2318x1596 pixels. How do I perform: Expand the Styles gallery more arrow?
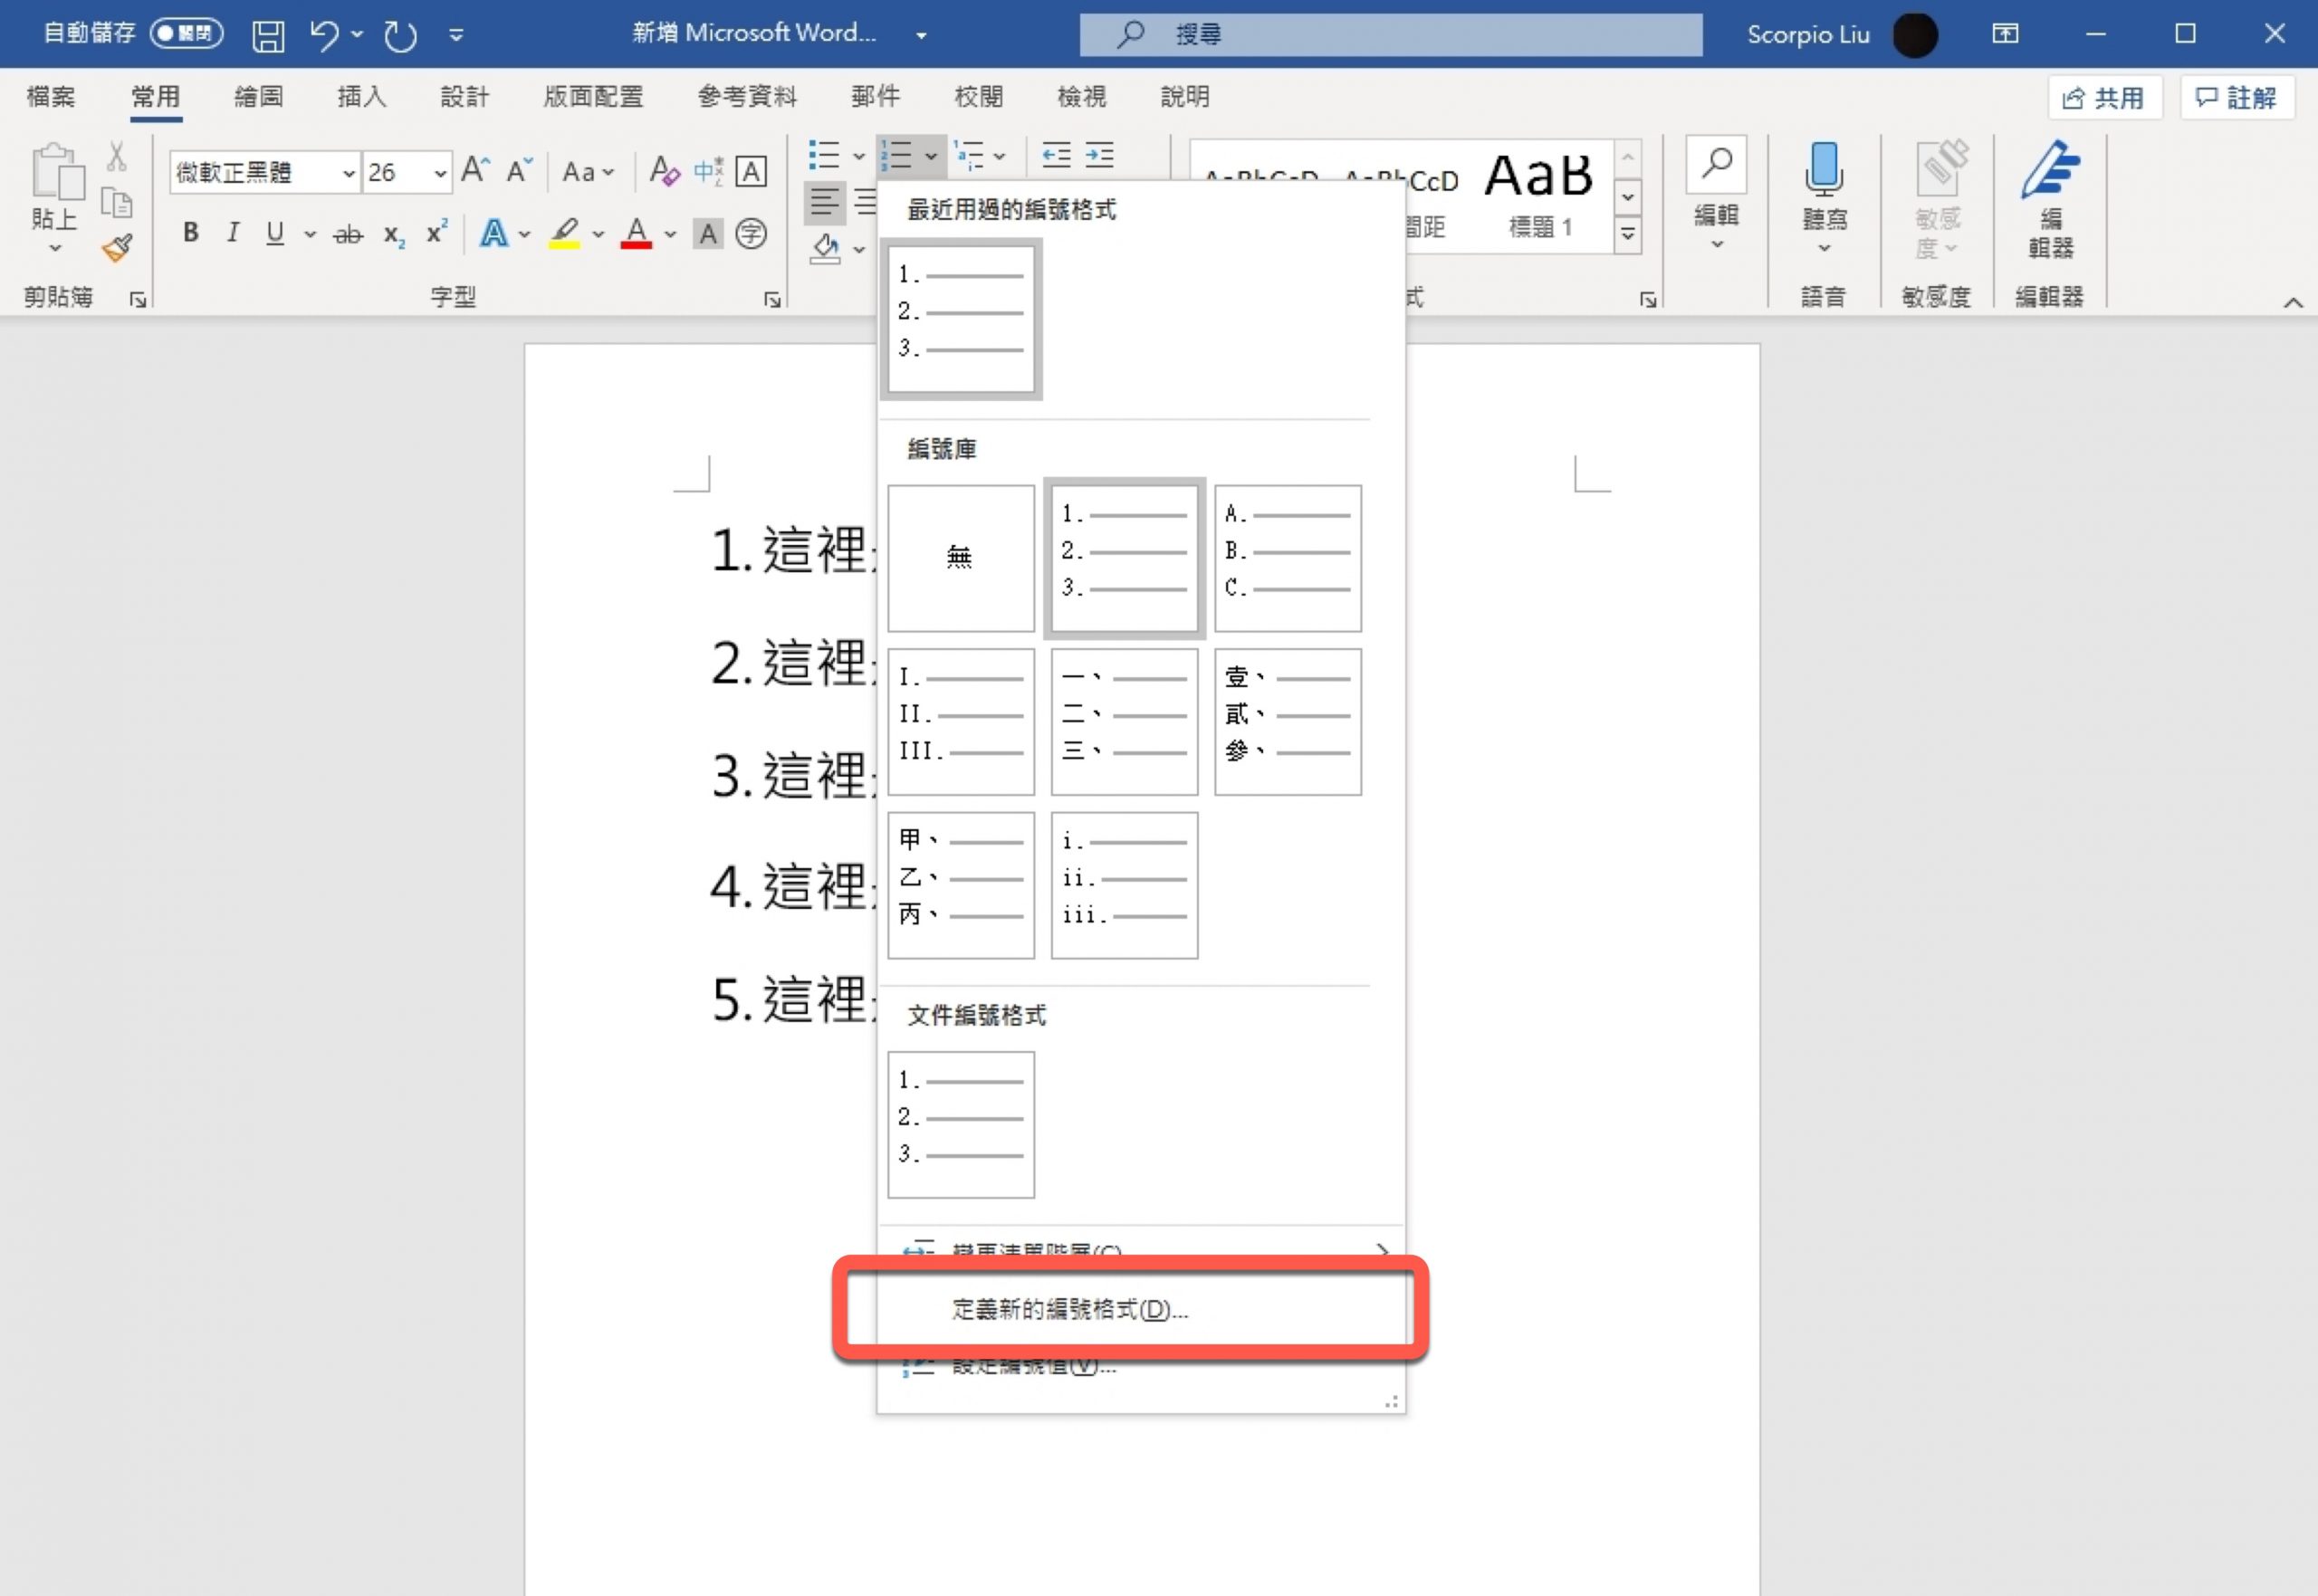click(1628, 234)
